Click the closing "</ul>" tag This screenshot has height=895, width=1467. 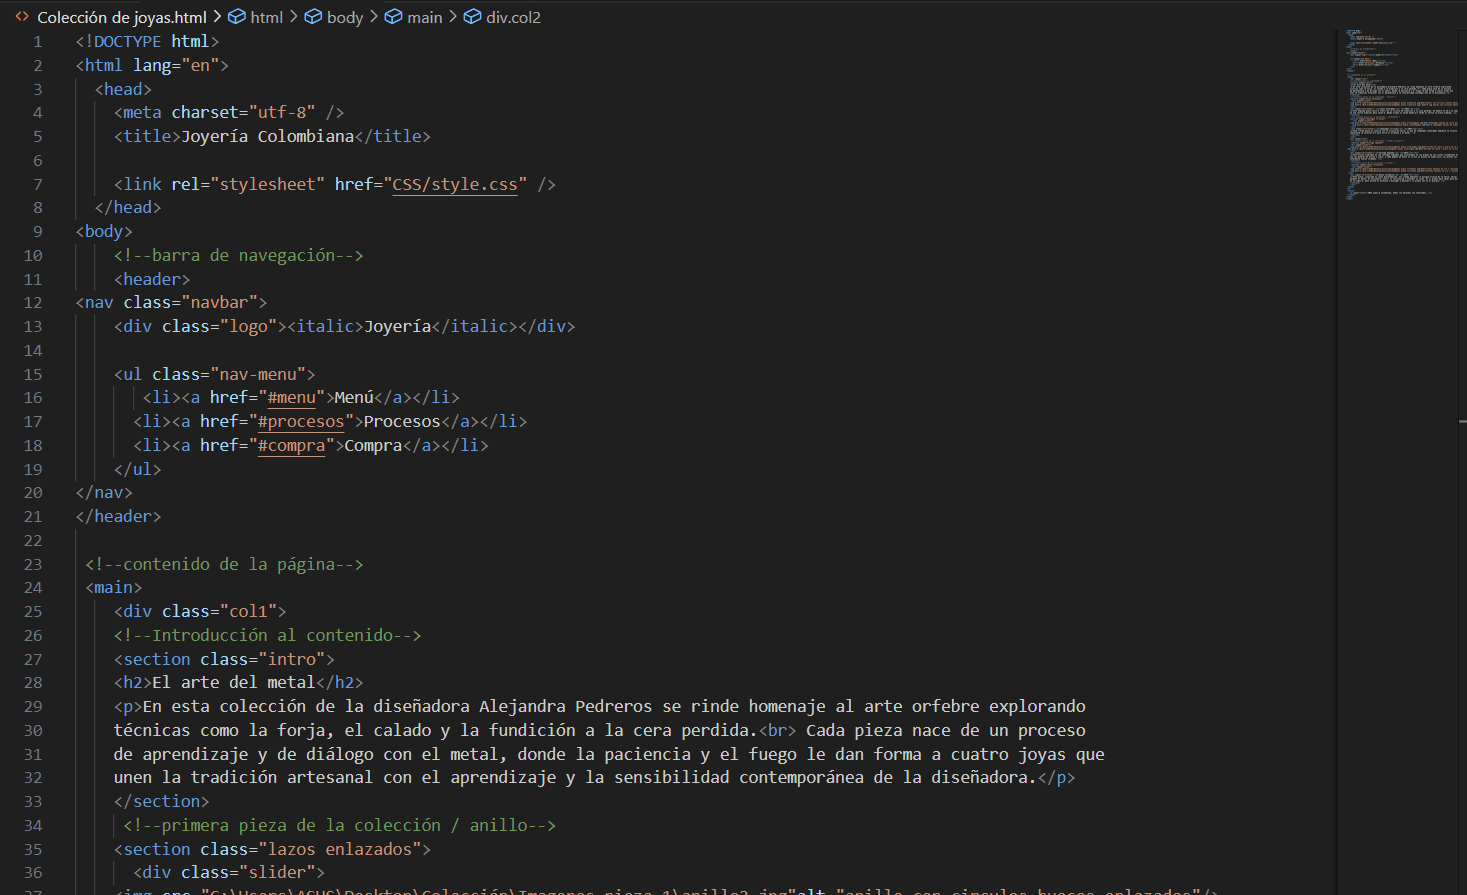[138, 469]
